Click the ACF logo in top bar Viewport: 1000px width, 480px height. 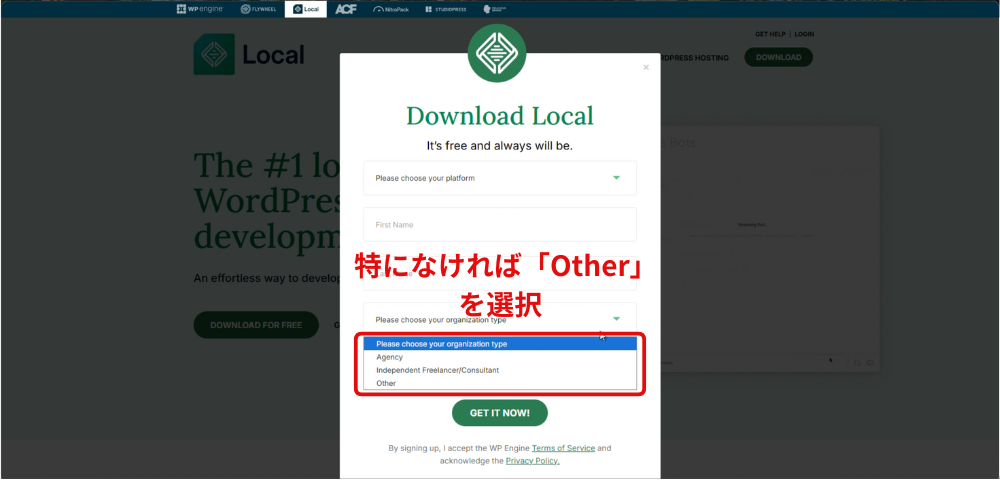[346, 9]
